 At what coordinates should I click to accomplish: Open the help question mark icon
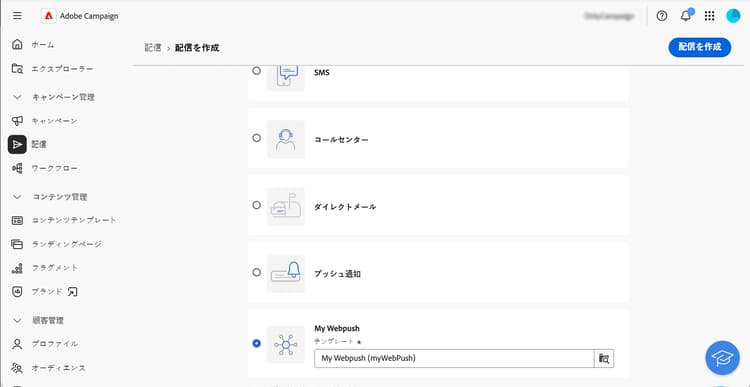click(662, 16)
